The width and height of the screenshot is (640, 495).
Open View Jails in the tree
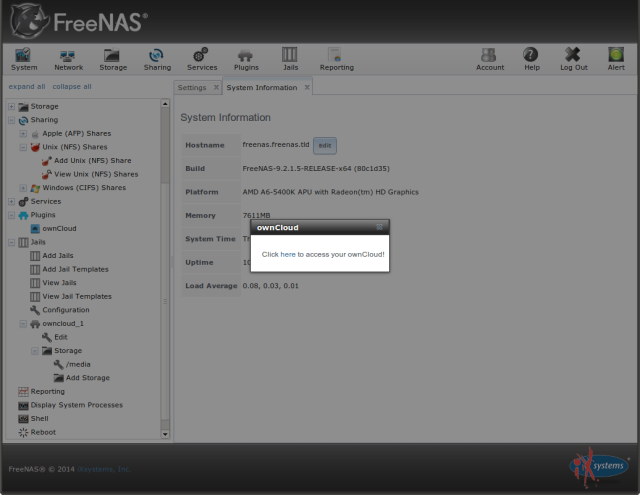[60, 283]
